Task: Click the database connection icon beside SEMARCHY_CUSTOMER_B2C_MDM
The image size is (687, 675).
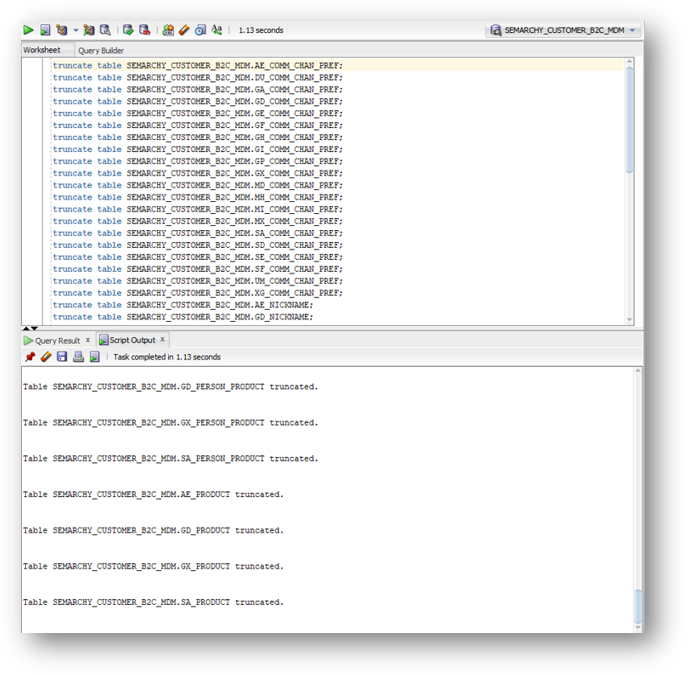Action: click(x=496, y=30)
